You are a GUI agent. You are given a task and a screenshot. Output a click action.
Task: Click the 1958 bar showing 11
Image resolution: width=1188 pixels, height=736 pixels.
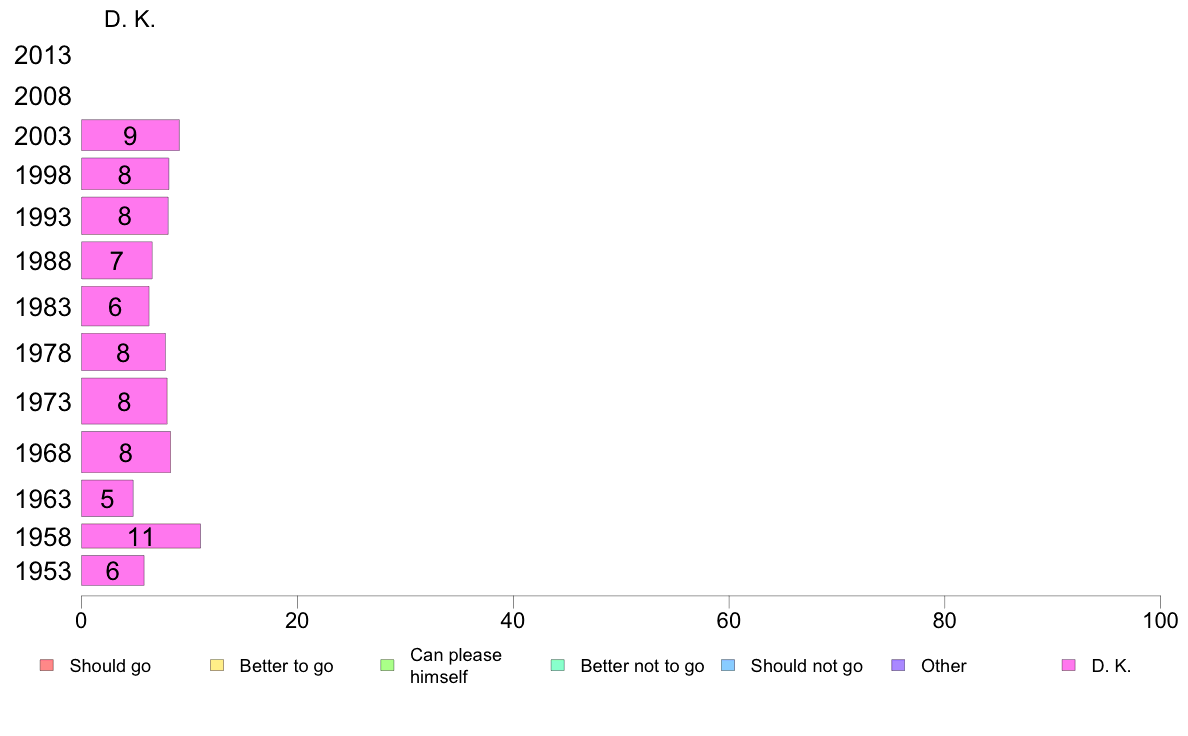click(x=141, y=536)
